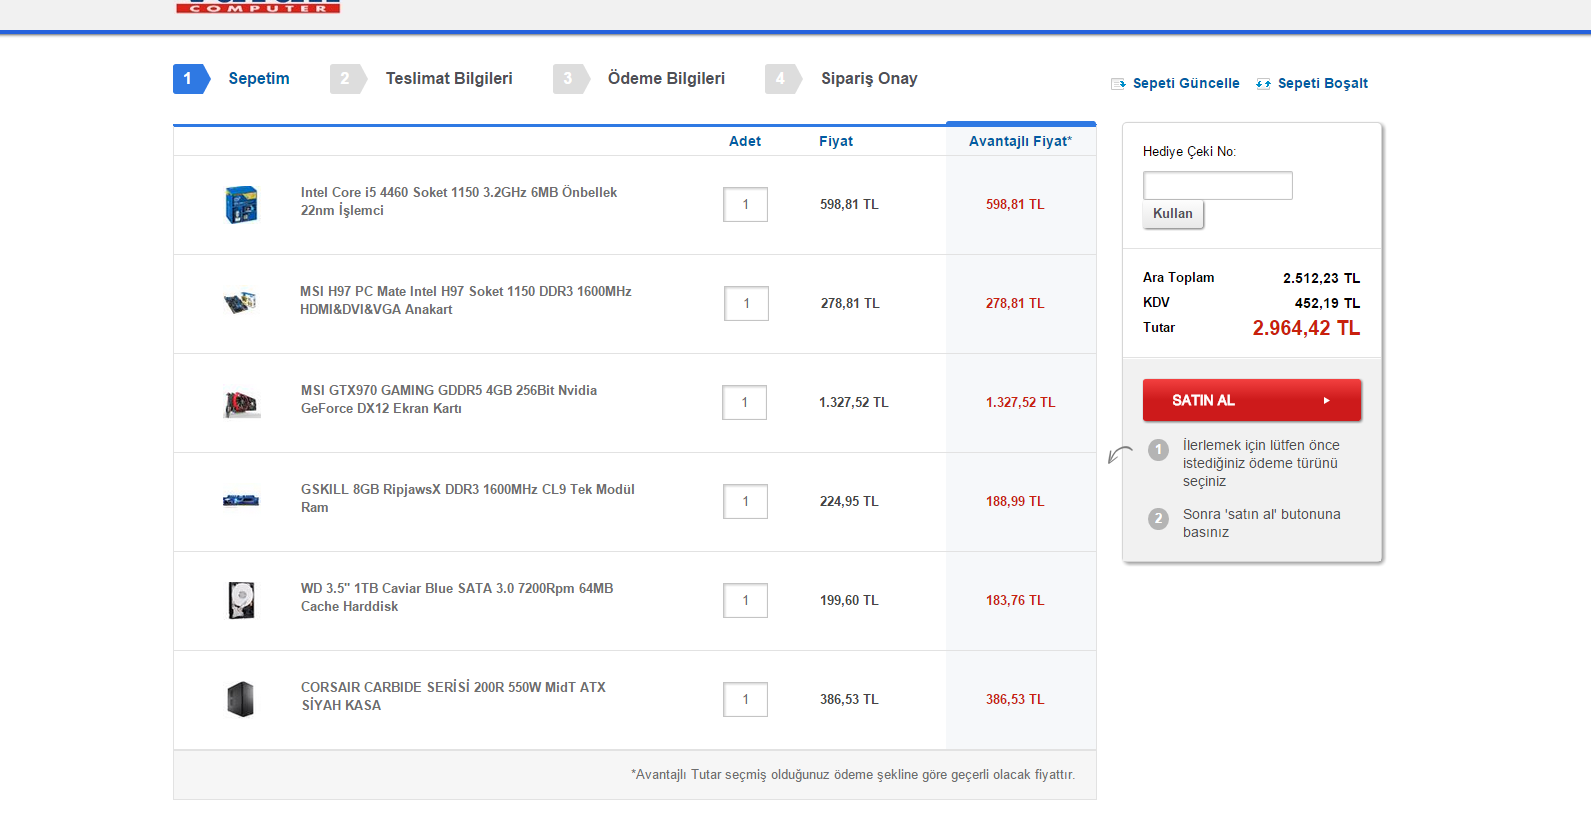The height and width of the screenshot is (817, 1591).
Task: Open the Sepeti Boşalt link
Action: click(x=1322, y=83)
